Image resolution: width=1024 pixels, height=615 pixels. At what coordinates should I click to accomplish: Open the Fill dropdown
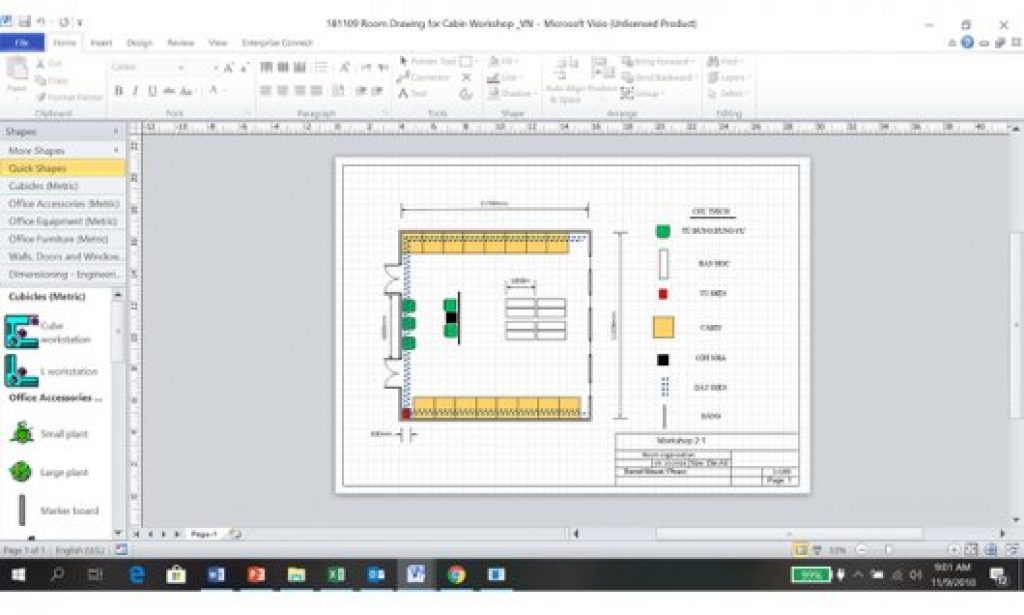pos(503,62)
